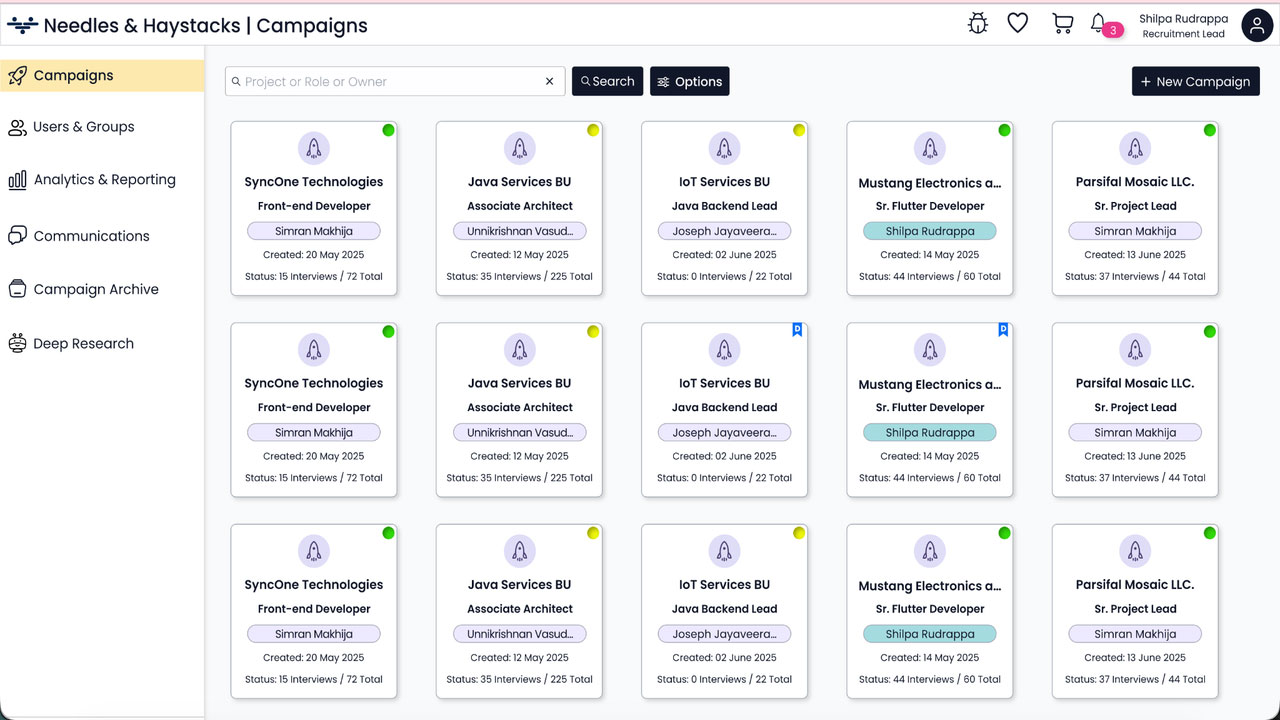
Task: Click the blue bookmark on IoT Services card
Action: (797, 330)
